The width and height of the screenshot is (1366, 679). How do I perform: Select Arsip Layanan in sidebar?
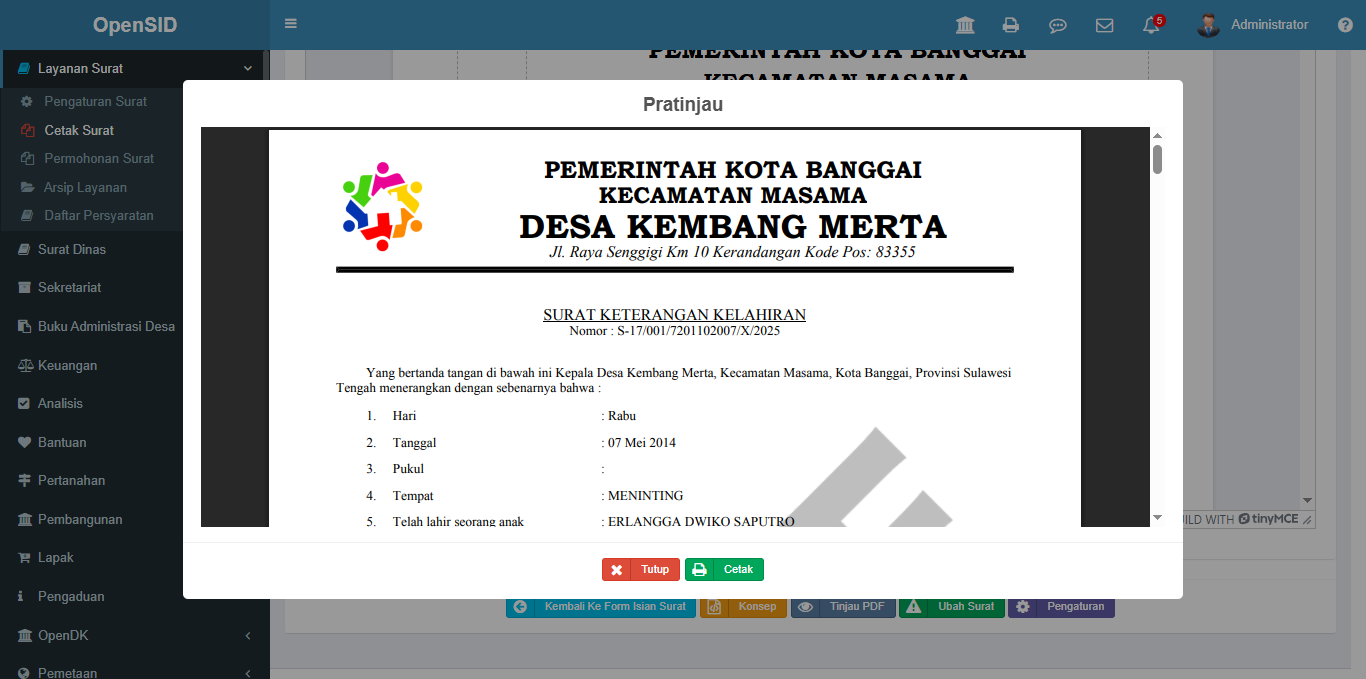(x=85, y=187)
